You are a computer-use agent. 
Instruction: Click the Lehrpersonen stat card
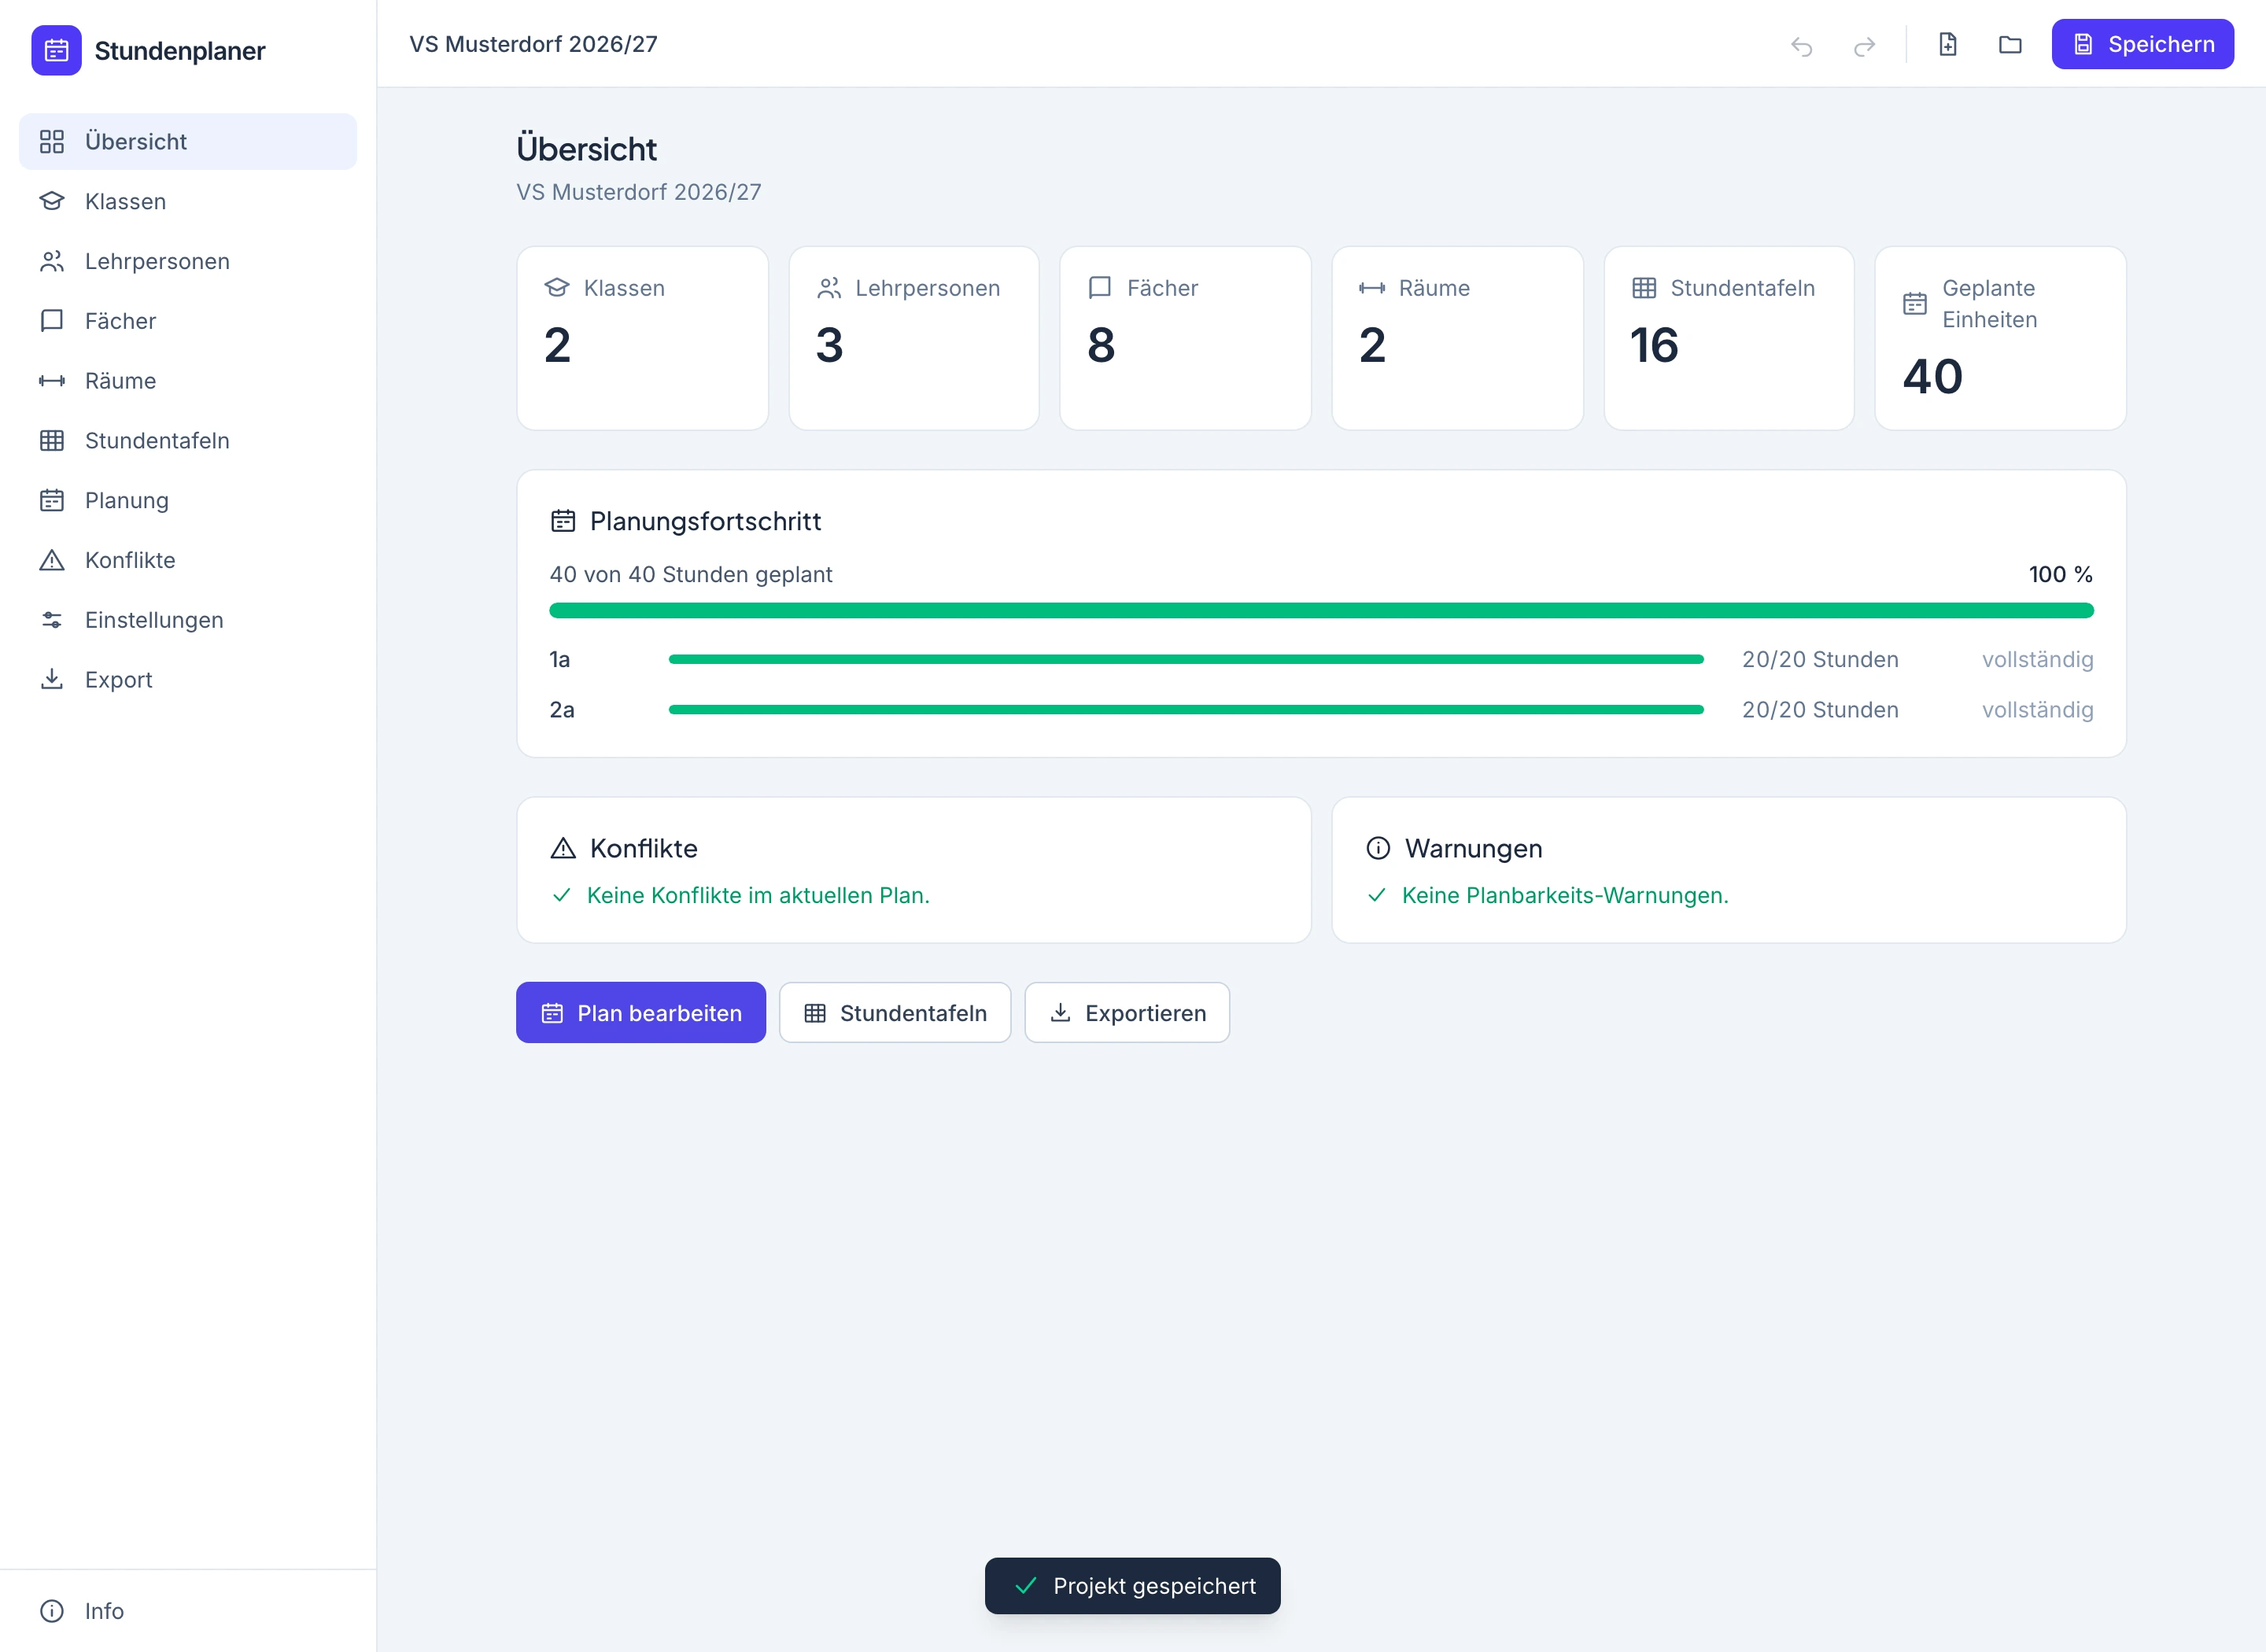click(x=914, y=339)
